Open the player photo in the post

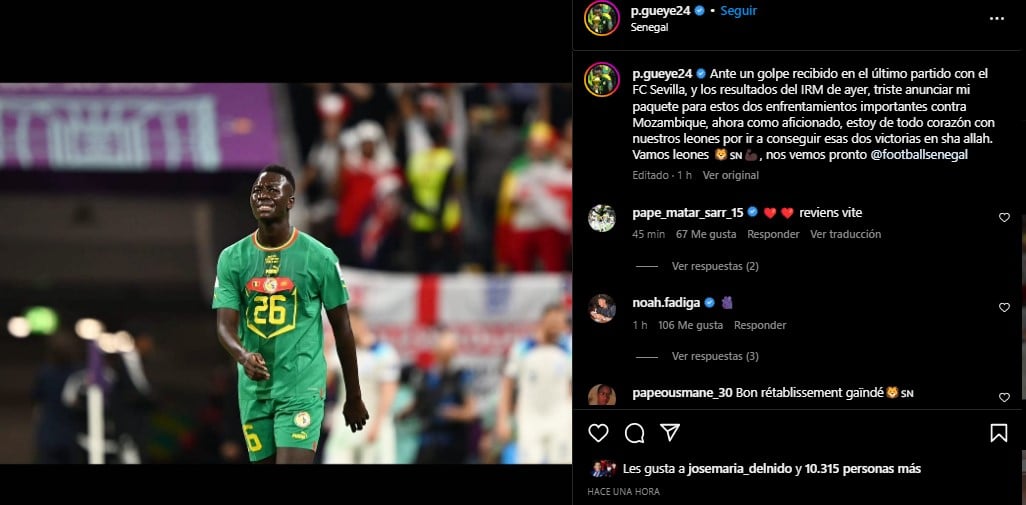[x=285, y=273]
